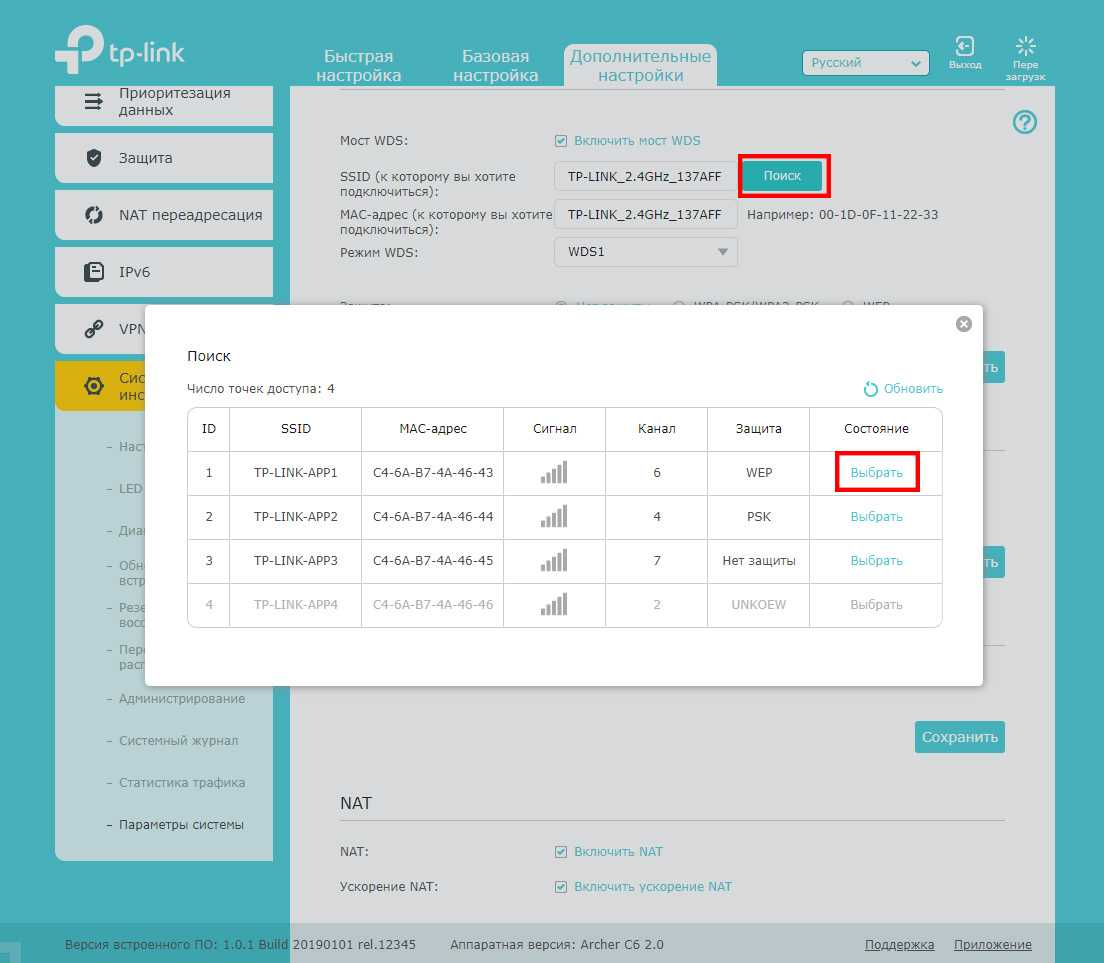Click the SSID input field
The image size is (1104, 963).
click(x=645, y=177)
